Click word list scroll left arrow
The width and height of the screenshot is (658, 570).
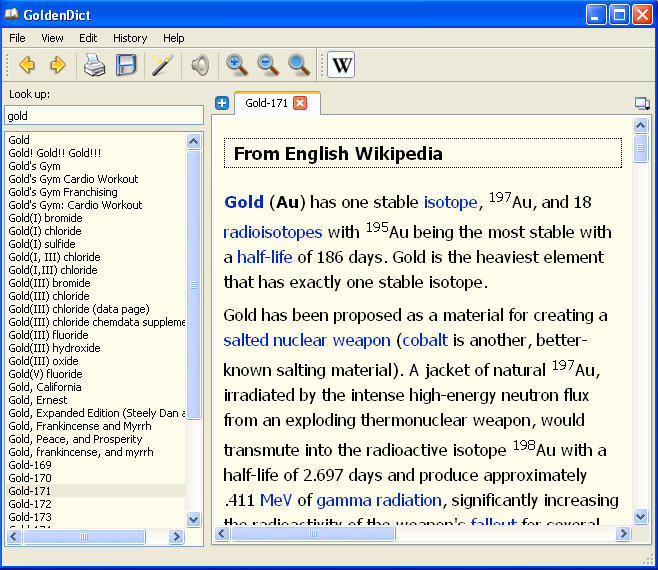(x=14, y=536)
